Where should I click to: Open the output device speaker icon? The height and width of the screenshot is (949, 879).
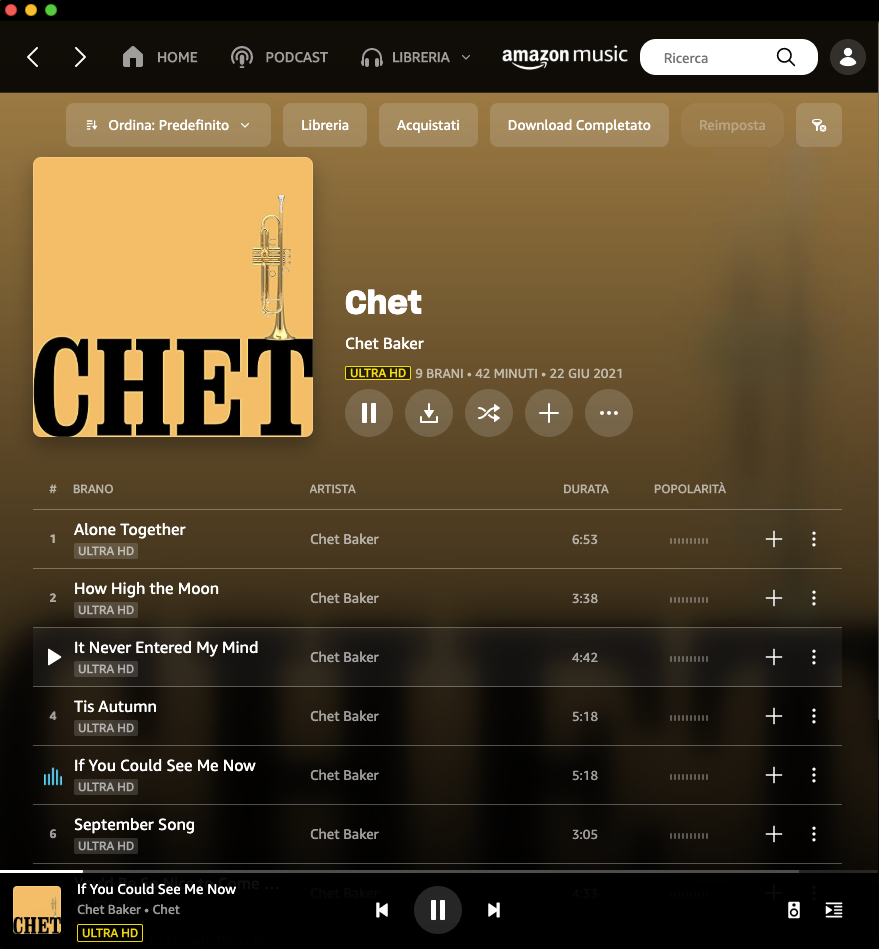tap(794, 910)
